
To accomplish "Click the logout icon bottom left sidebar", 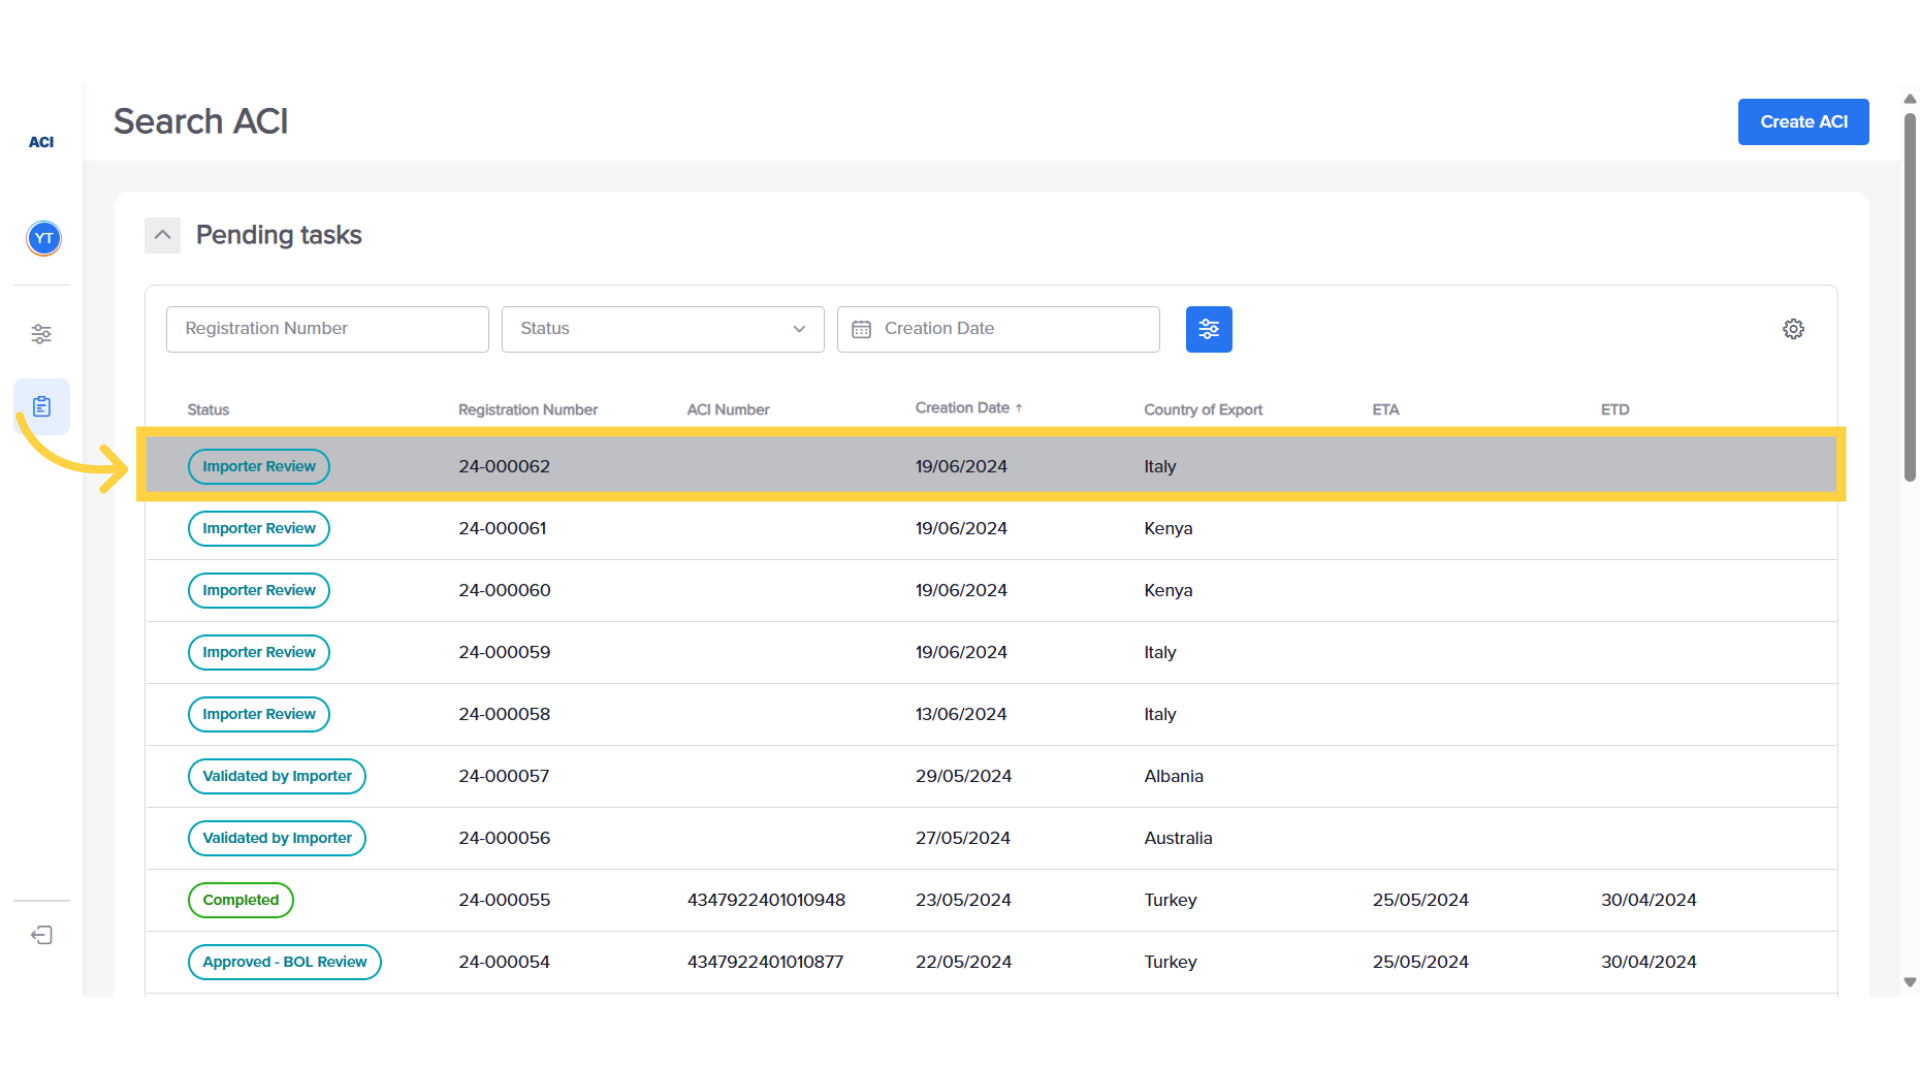I will (x=41, y=935).
